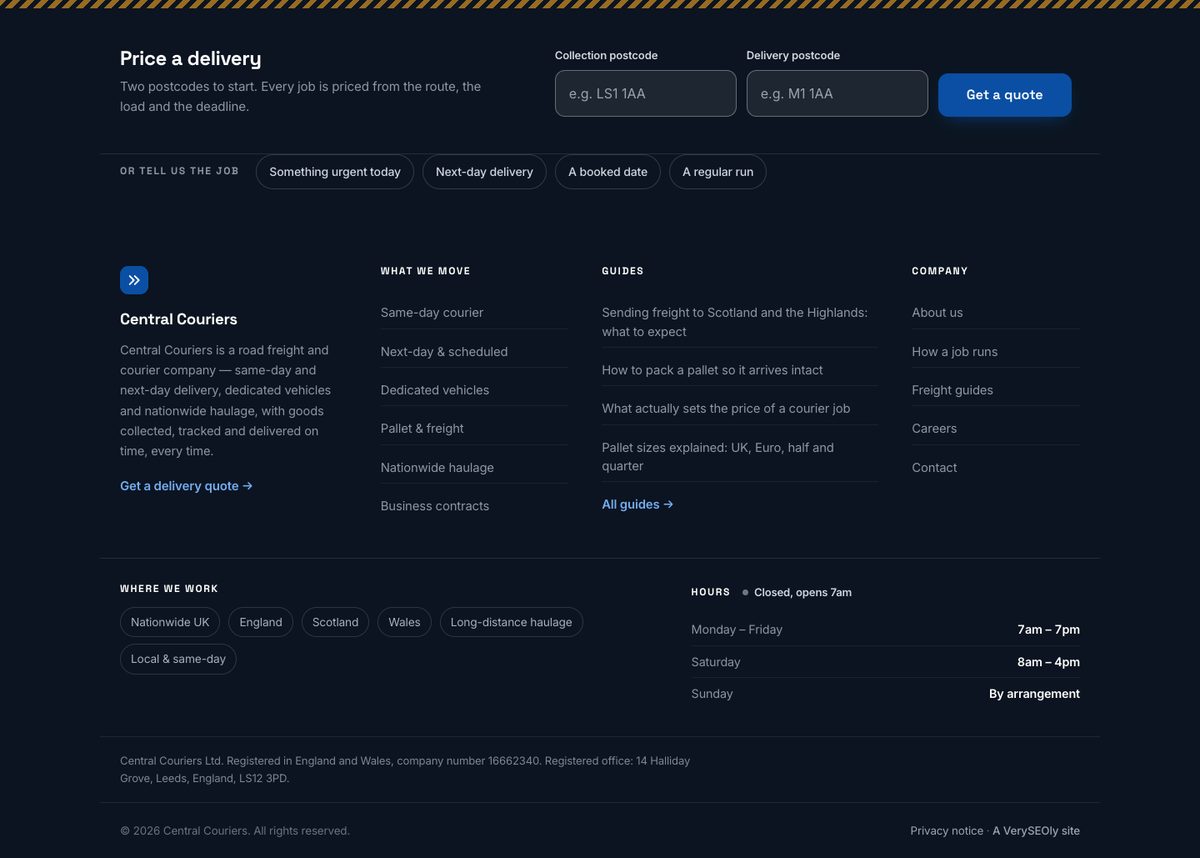Go to Dedicated vehicles page

pos(435,390)
